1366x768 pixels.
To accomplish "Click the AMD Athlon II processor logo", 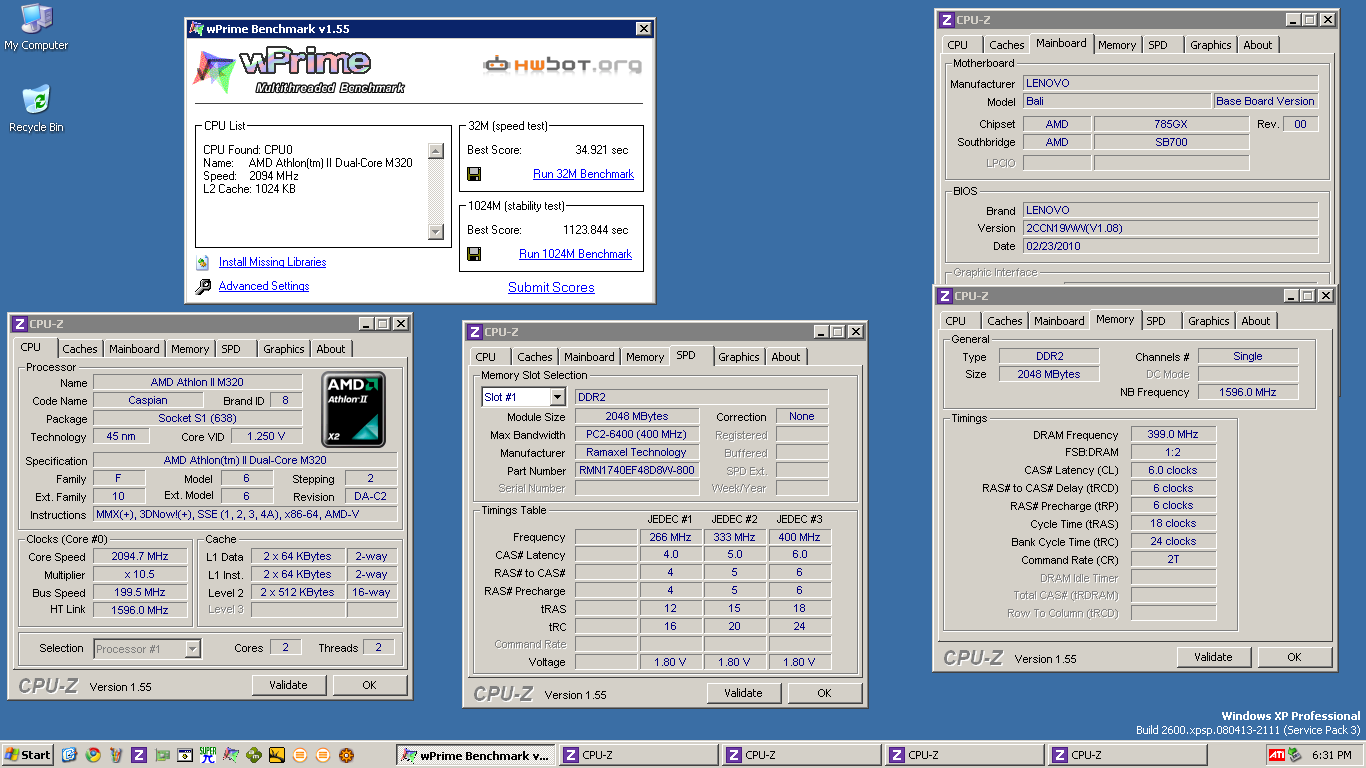I will pyautogui.click(x=353, y=409).
